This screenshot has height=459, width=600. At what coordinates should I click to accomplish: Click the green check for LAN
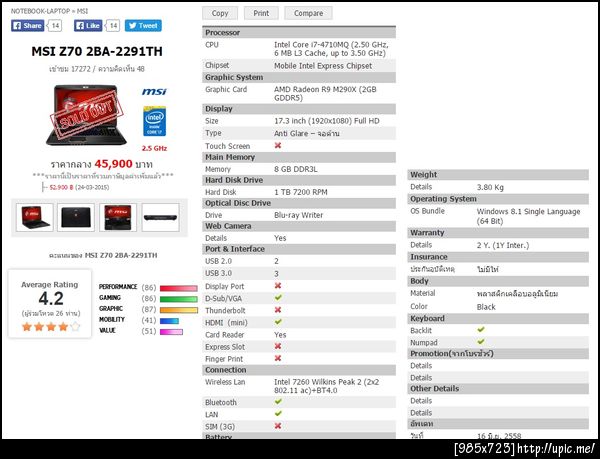tap(278, 414)
